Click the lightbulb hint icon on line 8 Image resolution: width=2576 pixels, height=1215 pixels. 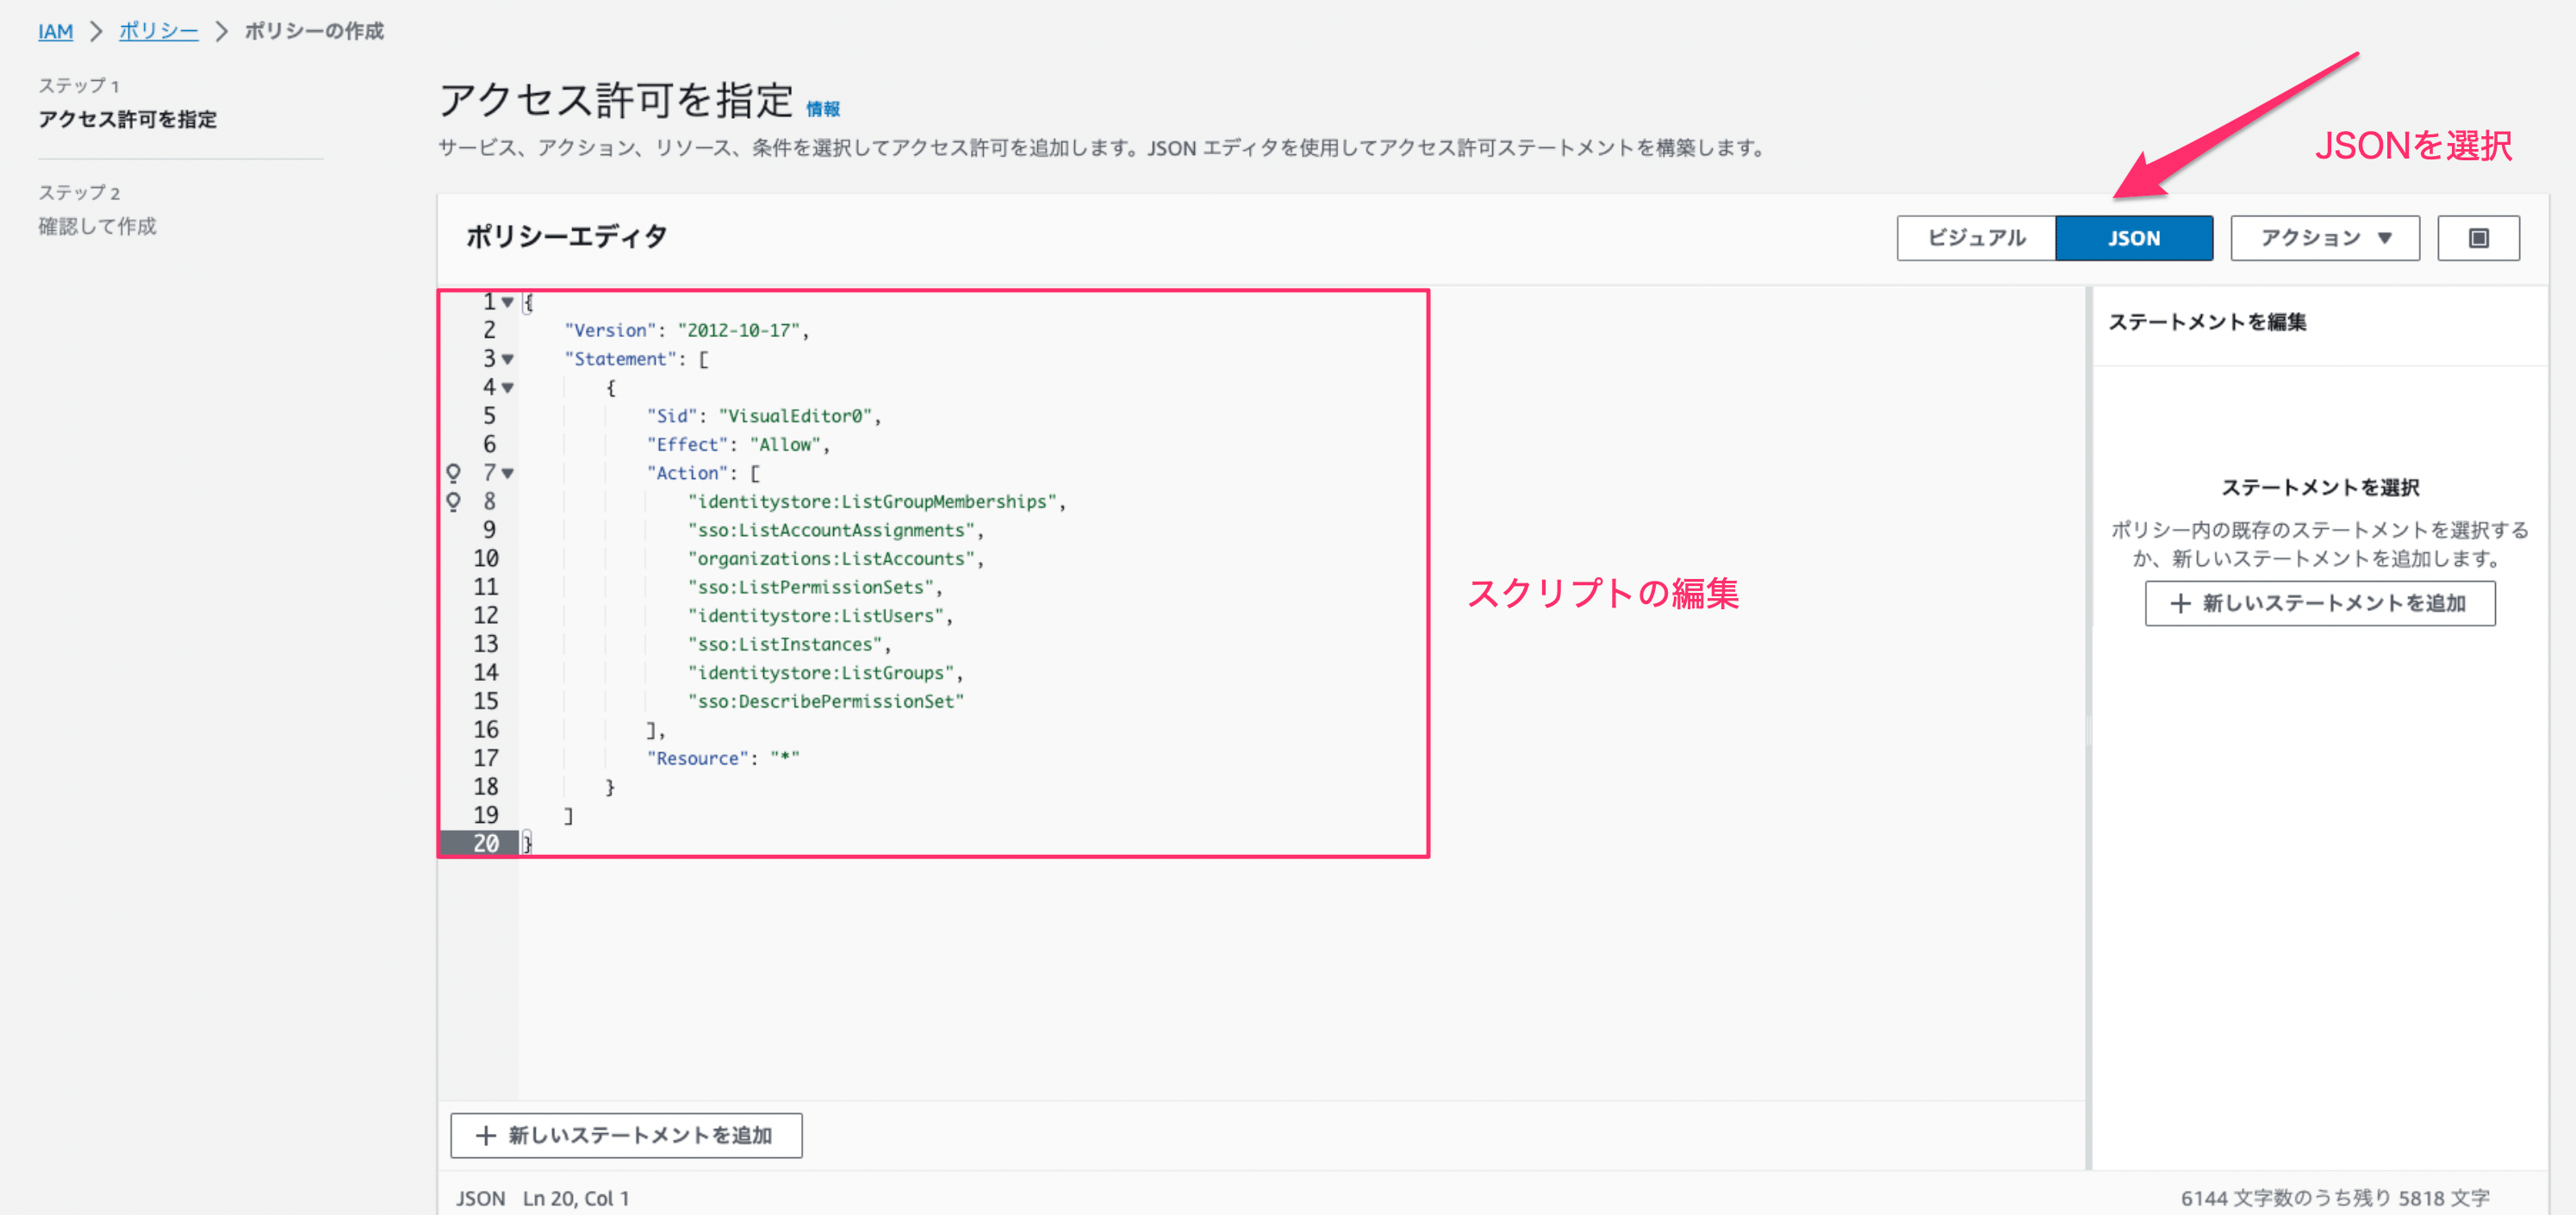[x=454, y=502]
